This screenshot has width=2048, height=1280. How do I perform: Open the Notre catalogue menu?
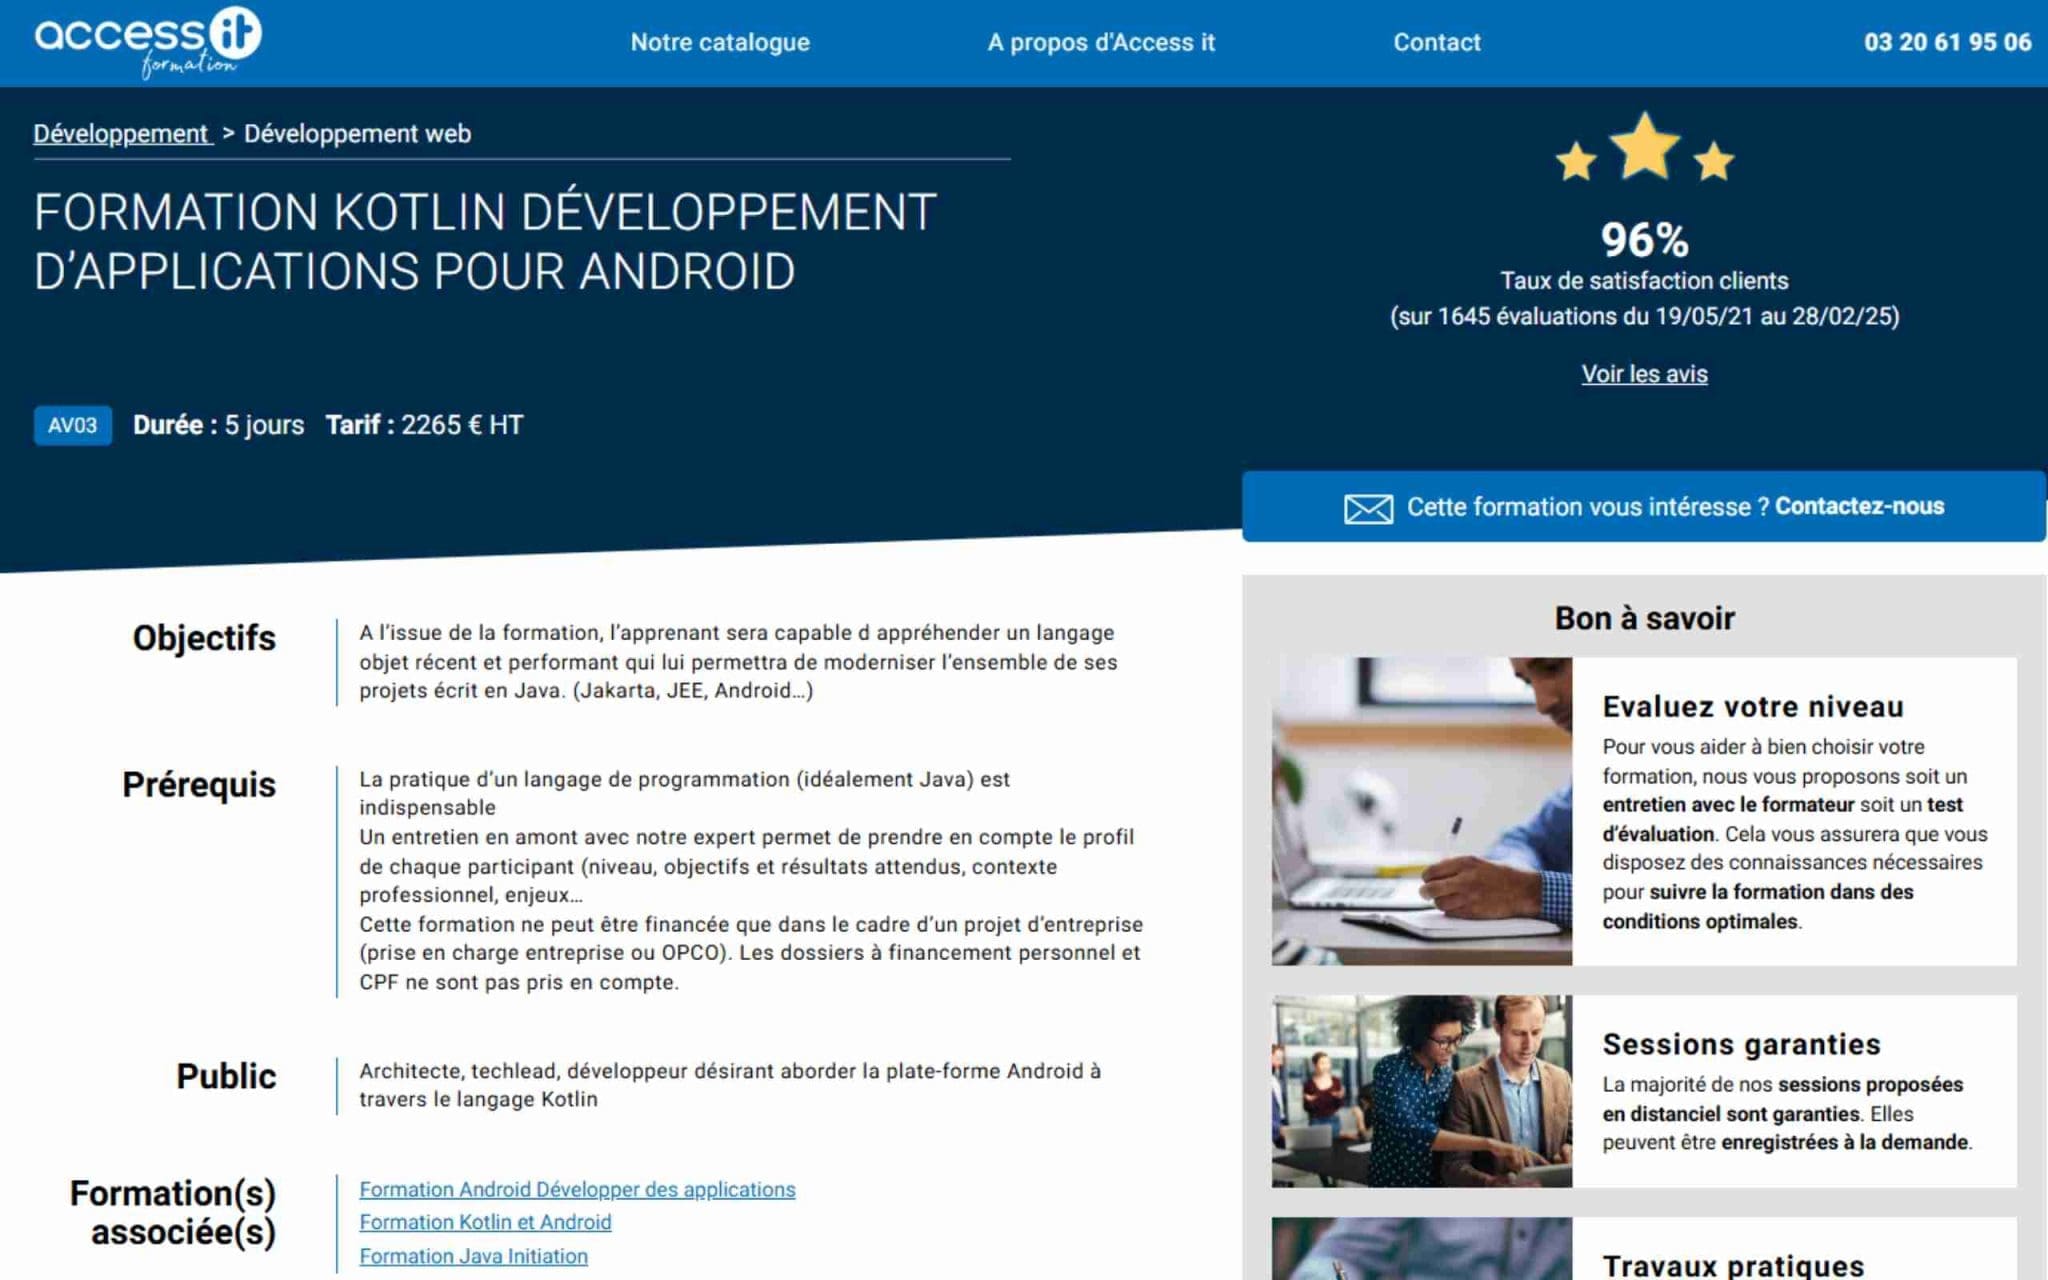point(720,42)
